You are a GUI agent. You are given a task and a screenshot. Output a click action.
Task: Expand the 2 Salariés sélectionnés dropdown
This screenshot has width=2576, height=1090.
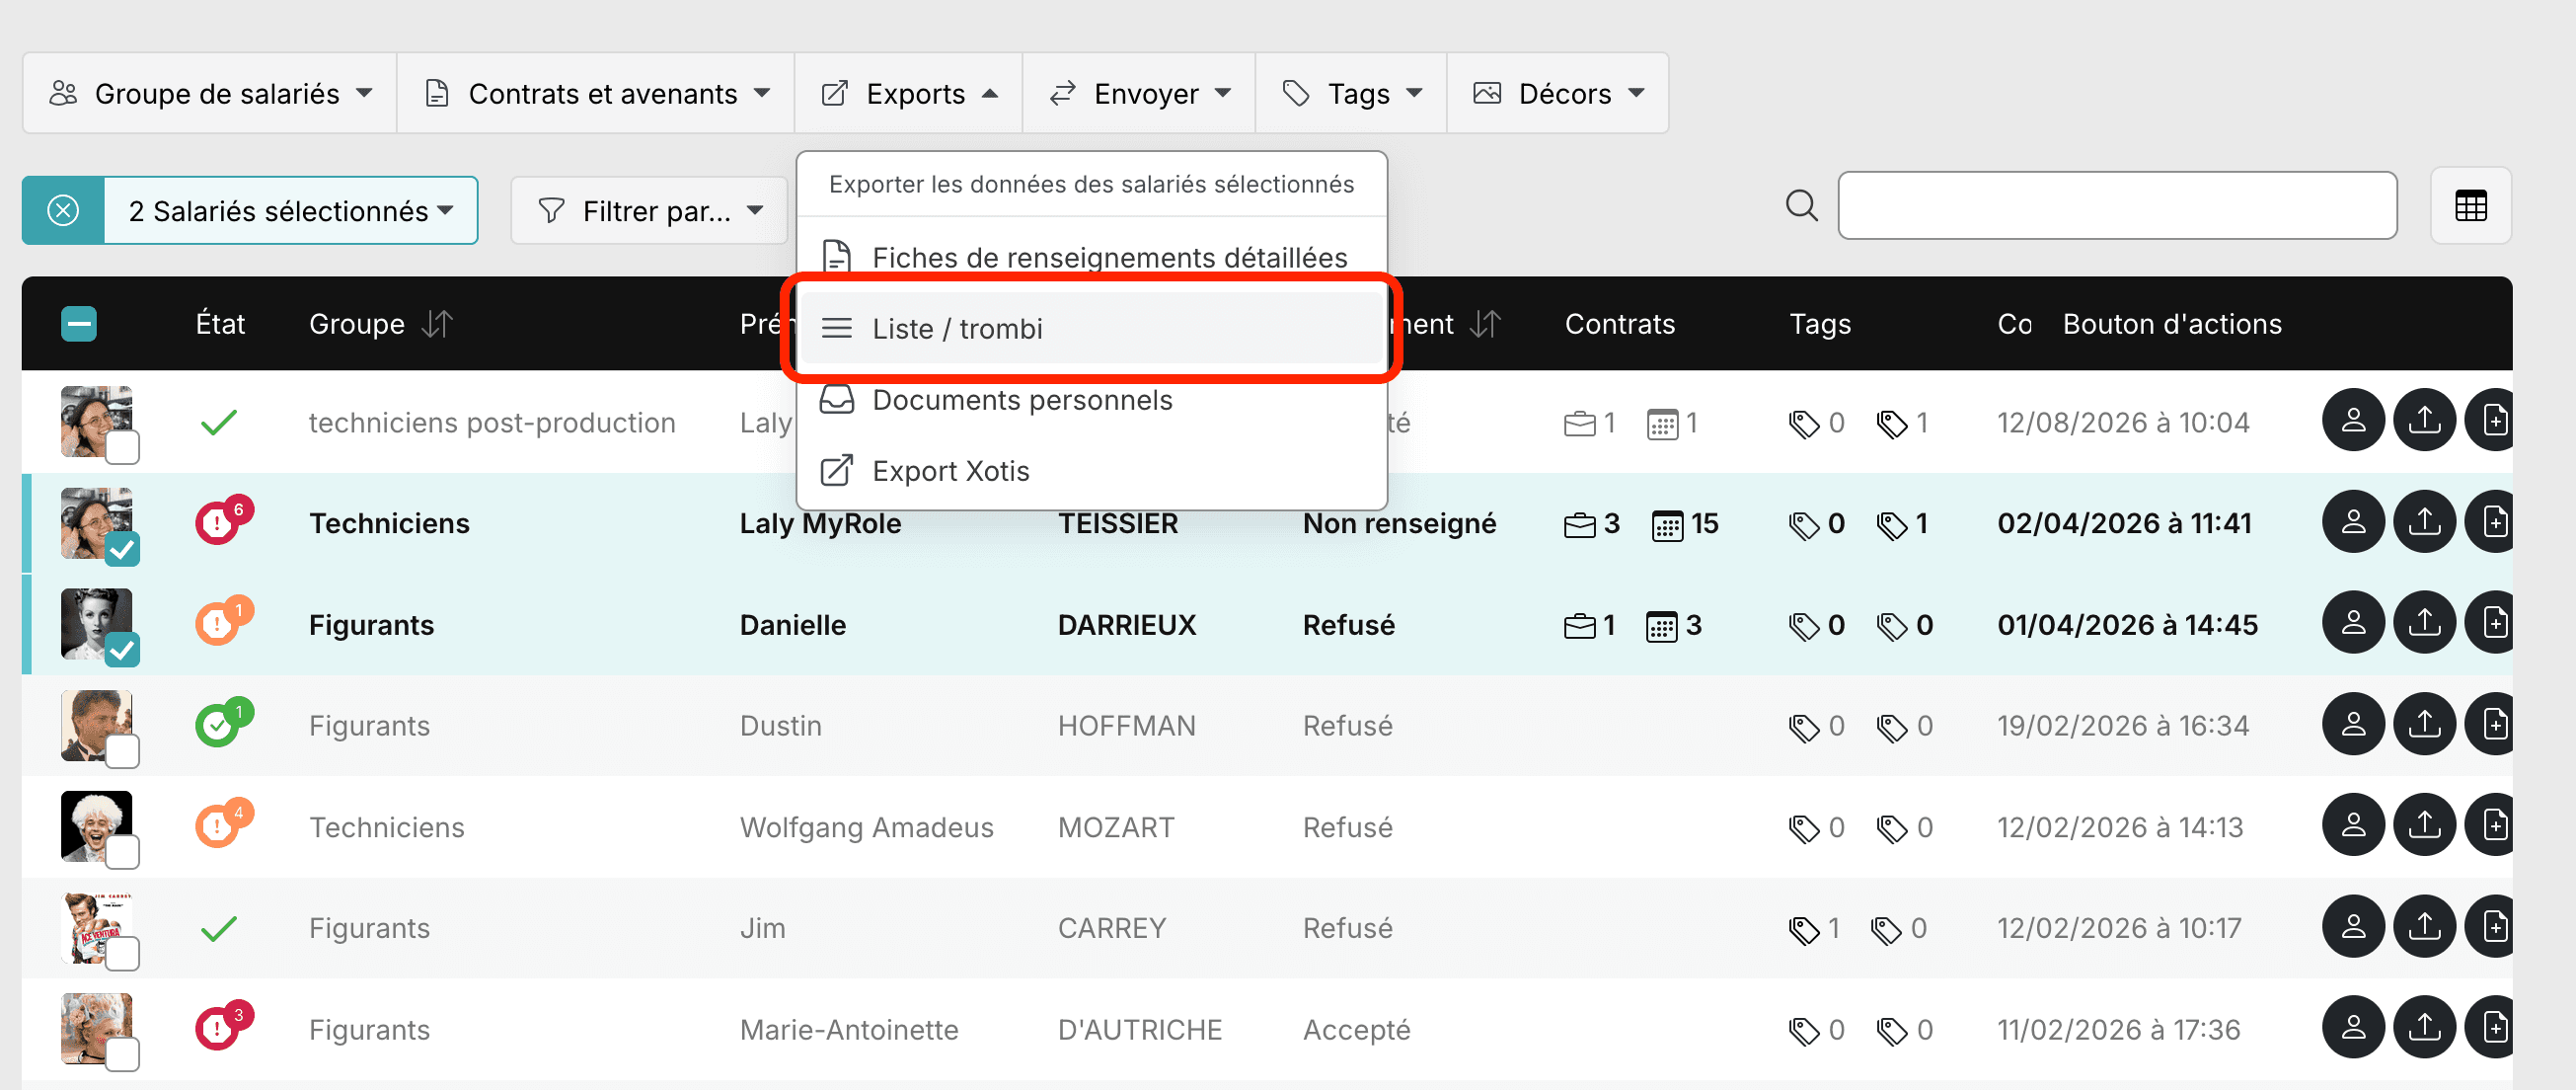point(290,211)
